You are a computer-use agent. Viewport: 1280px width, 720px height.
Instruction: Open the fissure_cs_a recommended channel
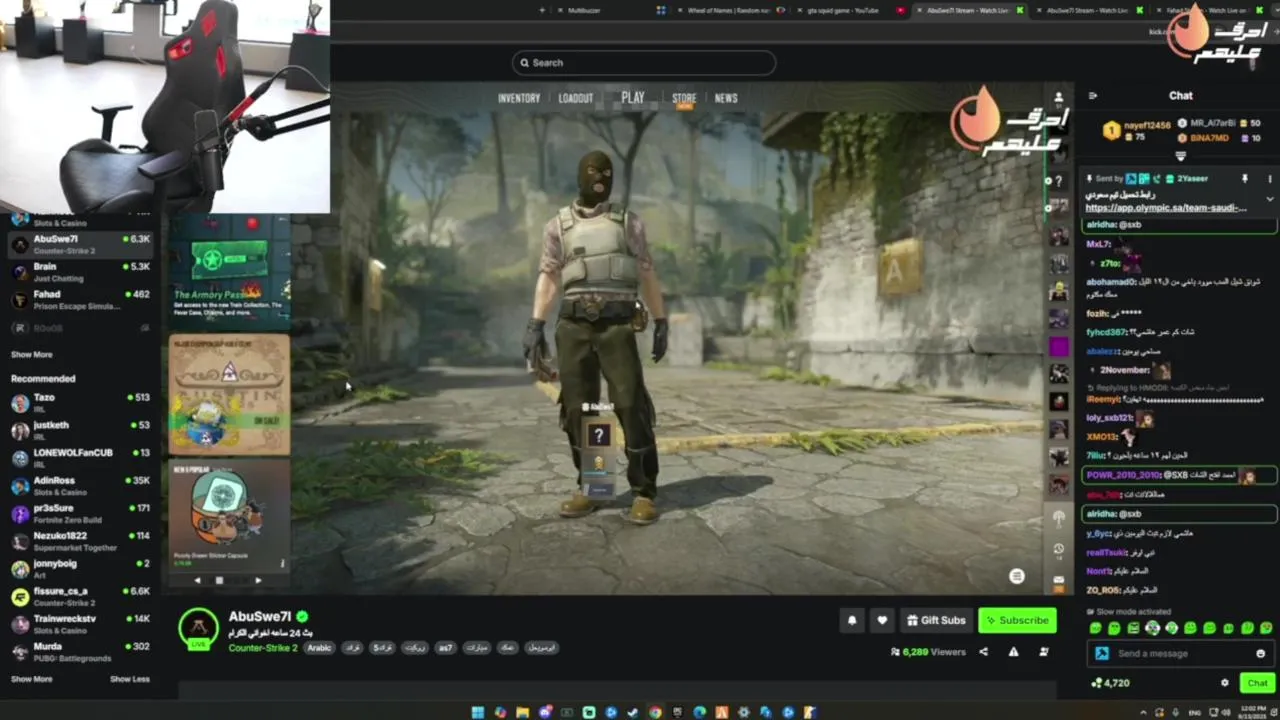coord(80,595)
